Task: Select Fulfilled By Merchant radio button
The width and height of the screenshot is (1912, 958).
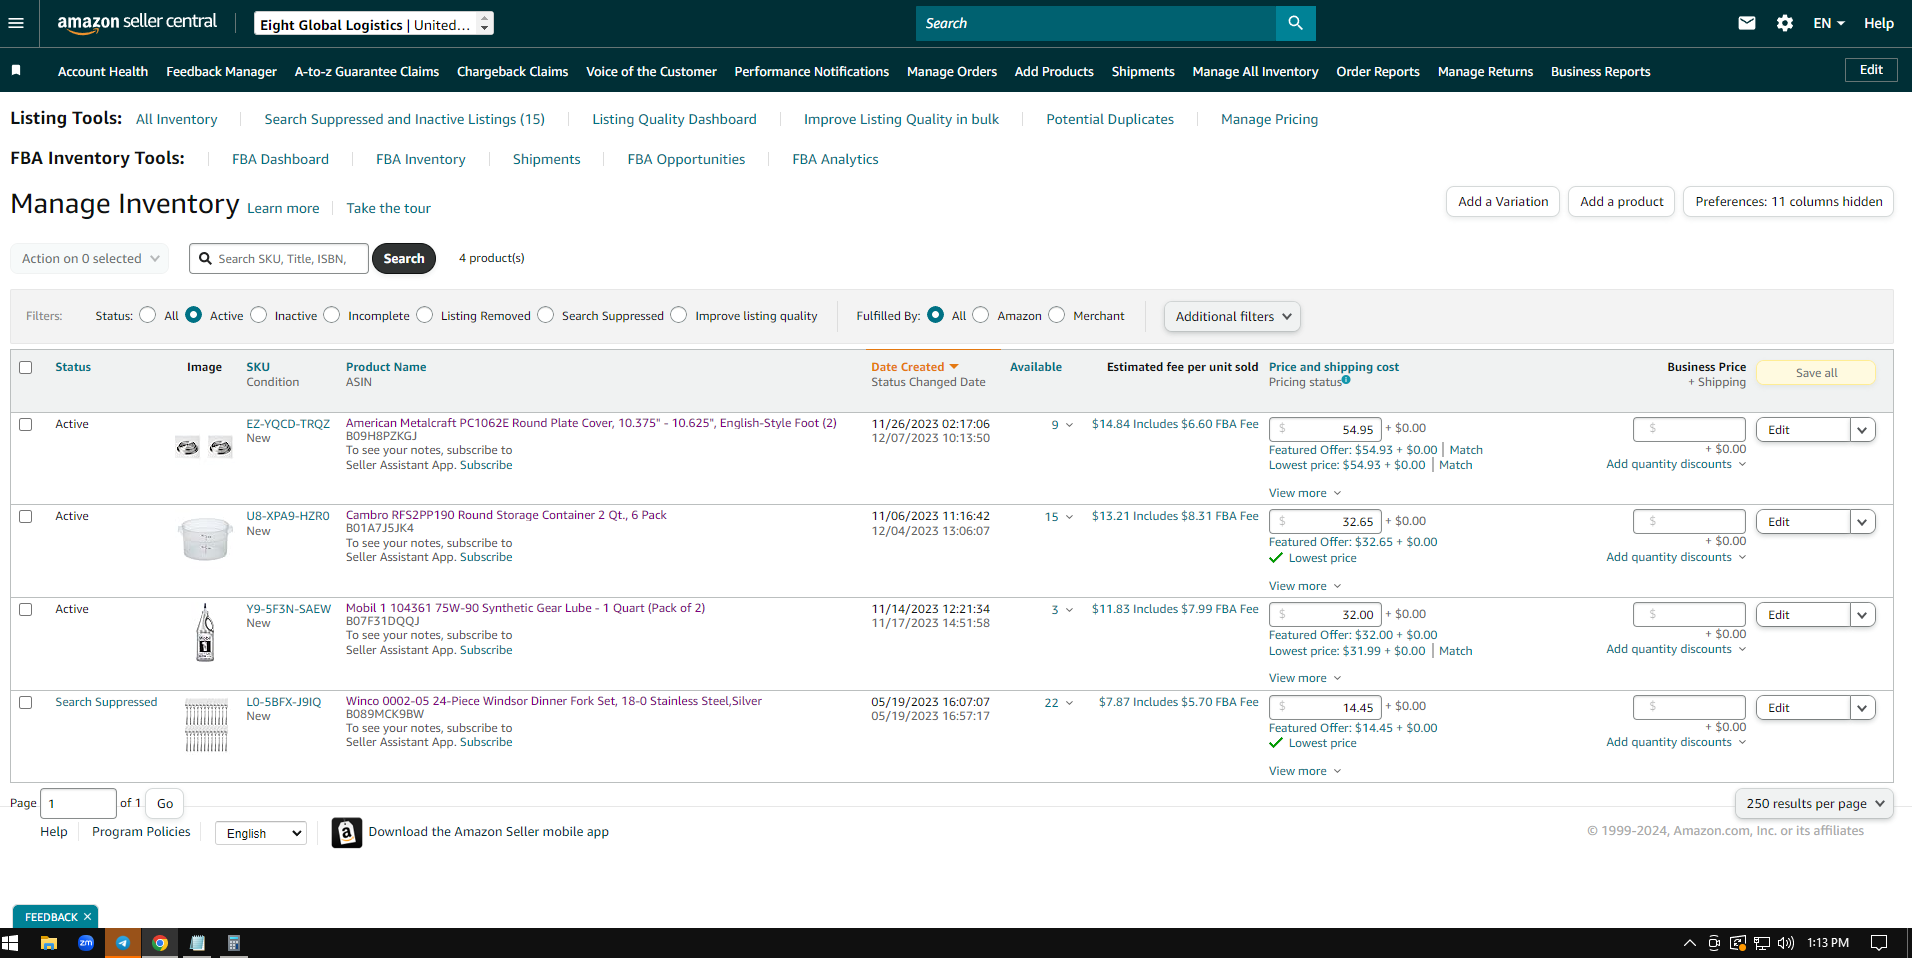Action: (1057, 315)
